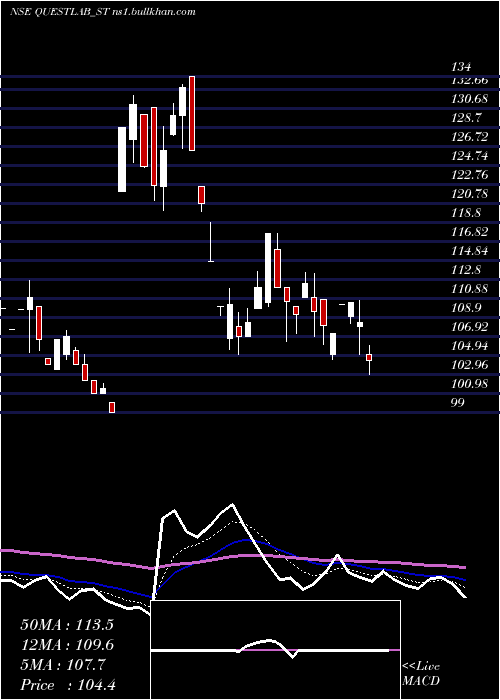Click the 134 price axis label

coord(461,67)
